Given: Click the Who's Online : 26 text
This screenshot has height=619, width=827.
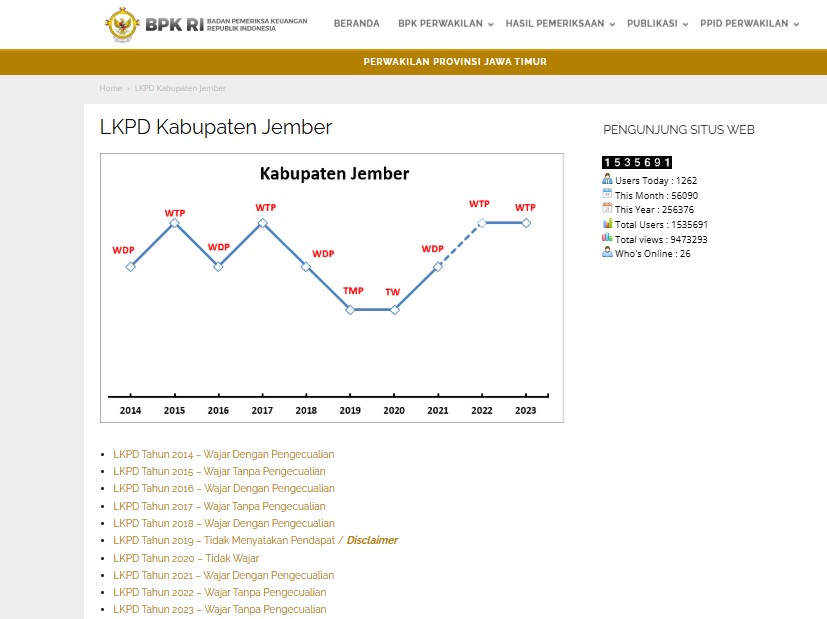Looking at the screenshot, I should (x=652, y=254).
